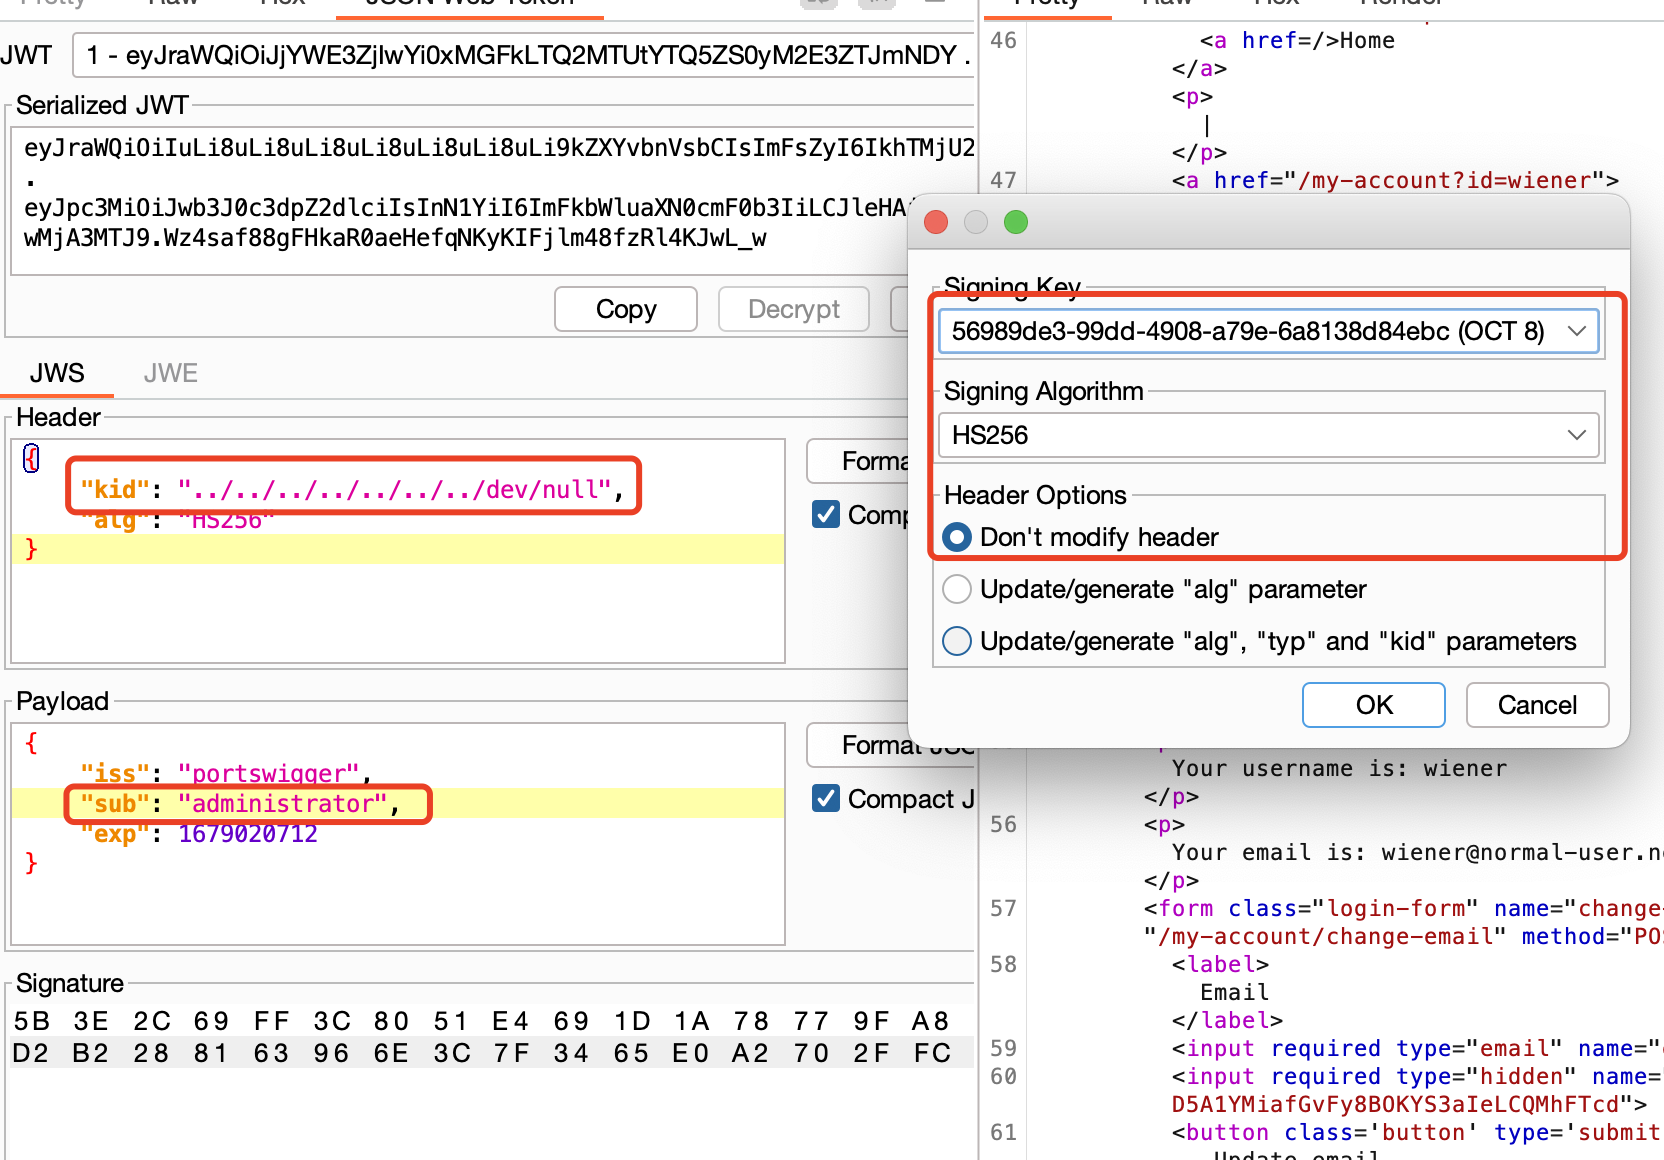
Task: Click the green zoom button of the signing dialog
Action: (x=1016, y=222)
